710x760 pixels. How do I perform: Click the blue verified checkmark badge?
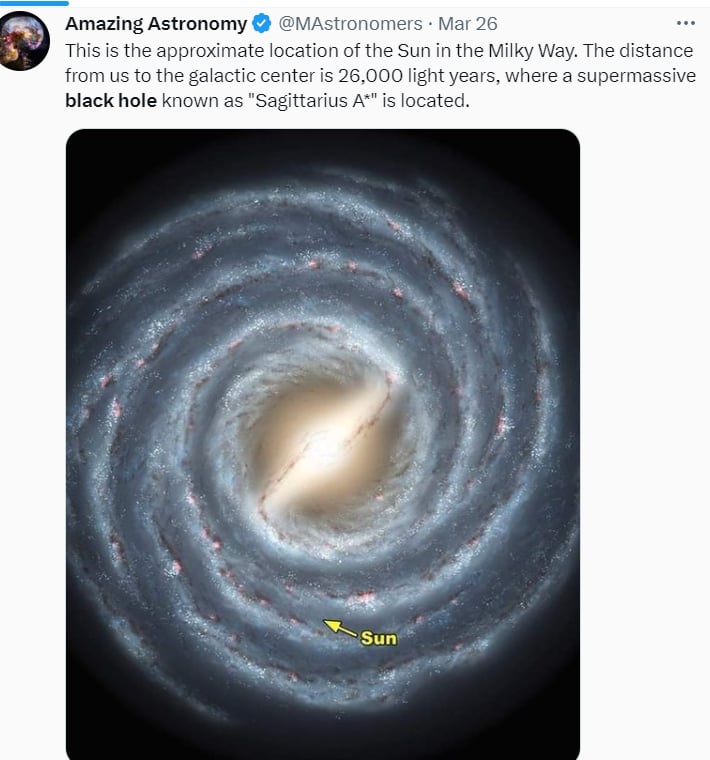click(x=262, y=24)
